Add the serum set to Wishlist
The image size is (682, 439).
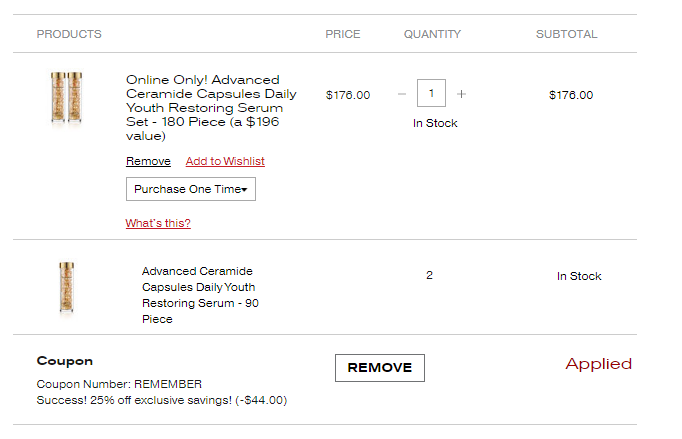coord(225,161)
